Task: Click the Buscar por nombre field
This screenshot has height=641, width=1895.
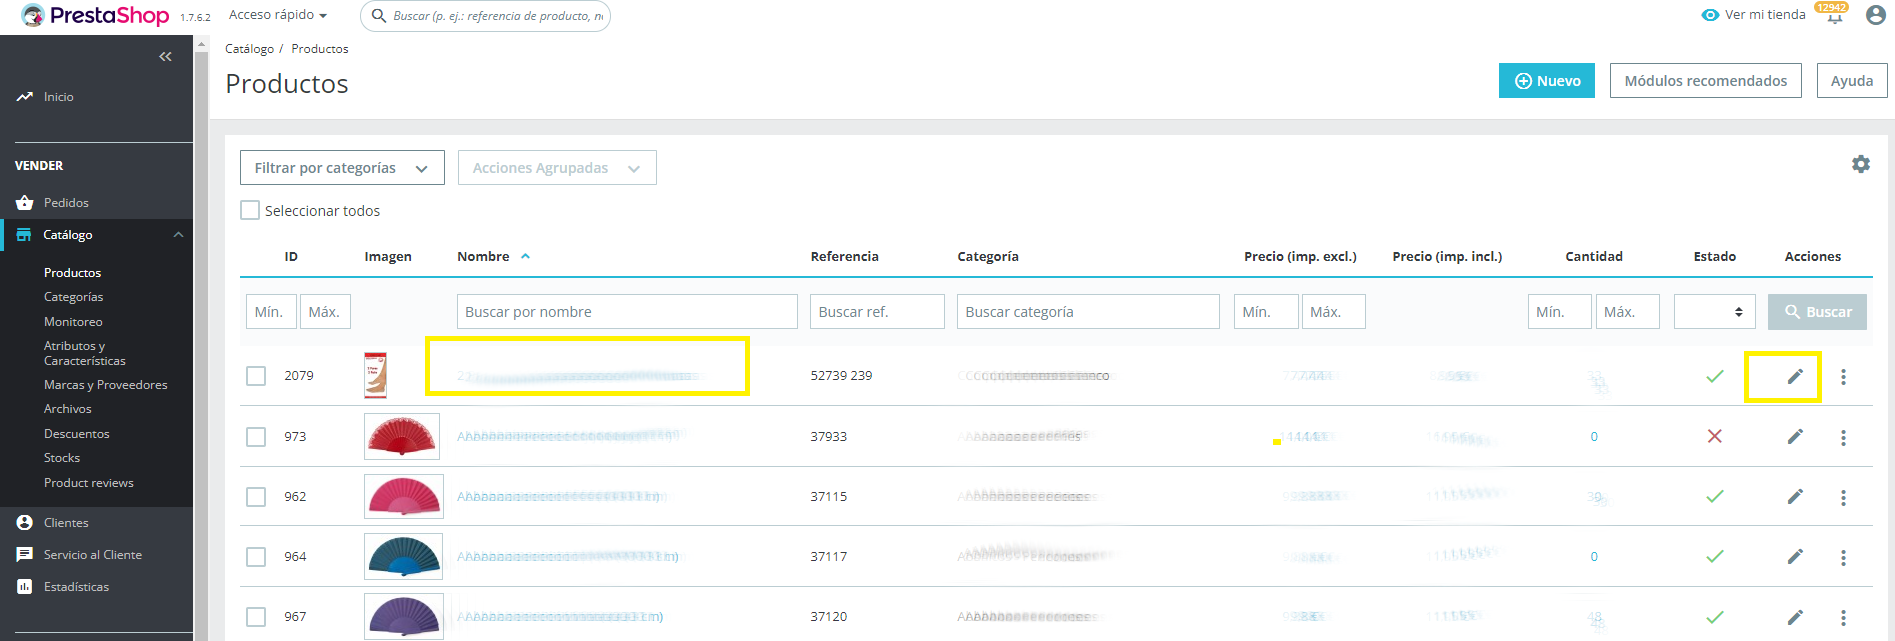Action: (627, 312)
